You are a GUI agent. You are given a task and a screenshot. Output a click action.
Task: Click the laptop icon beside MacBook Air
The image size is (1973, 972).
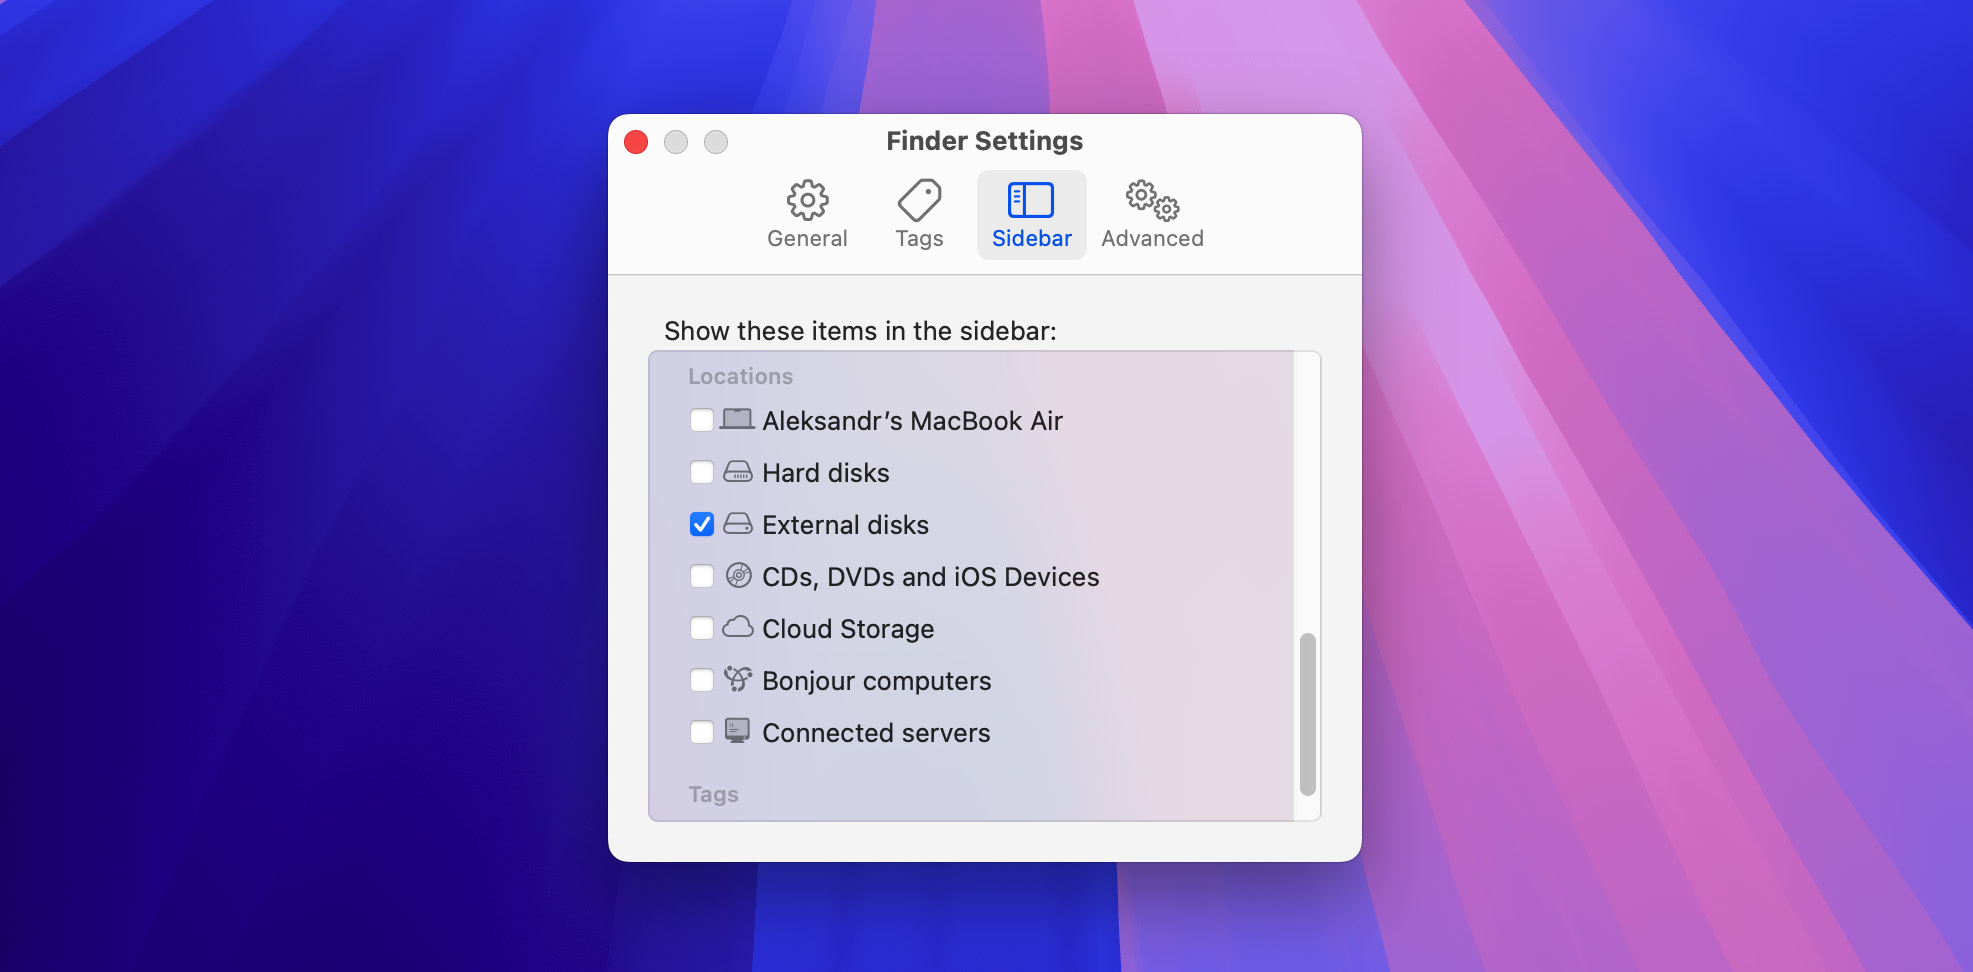738,419
